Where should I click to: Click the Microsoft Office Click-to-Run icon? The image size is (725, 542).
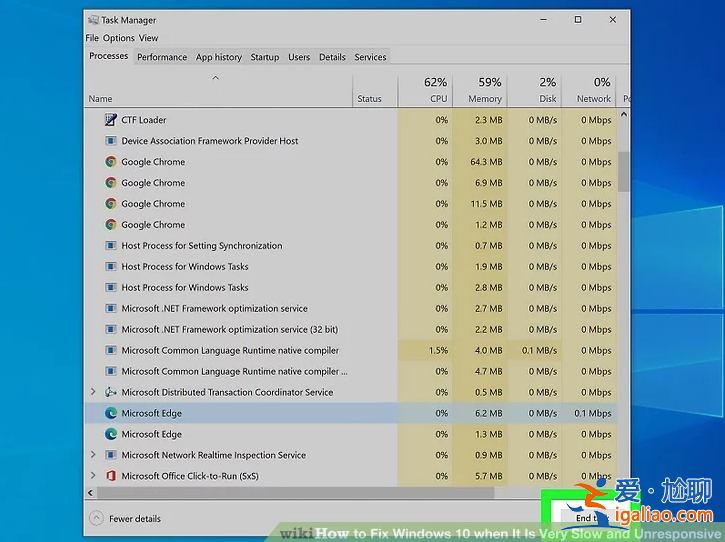[x=111, y=476]
